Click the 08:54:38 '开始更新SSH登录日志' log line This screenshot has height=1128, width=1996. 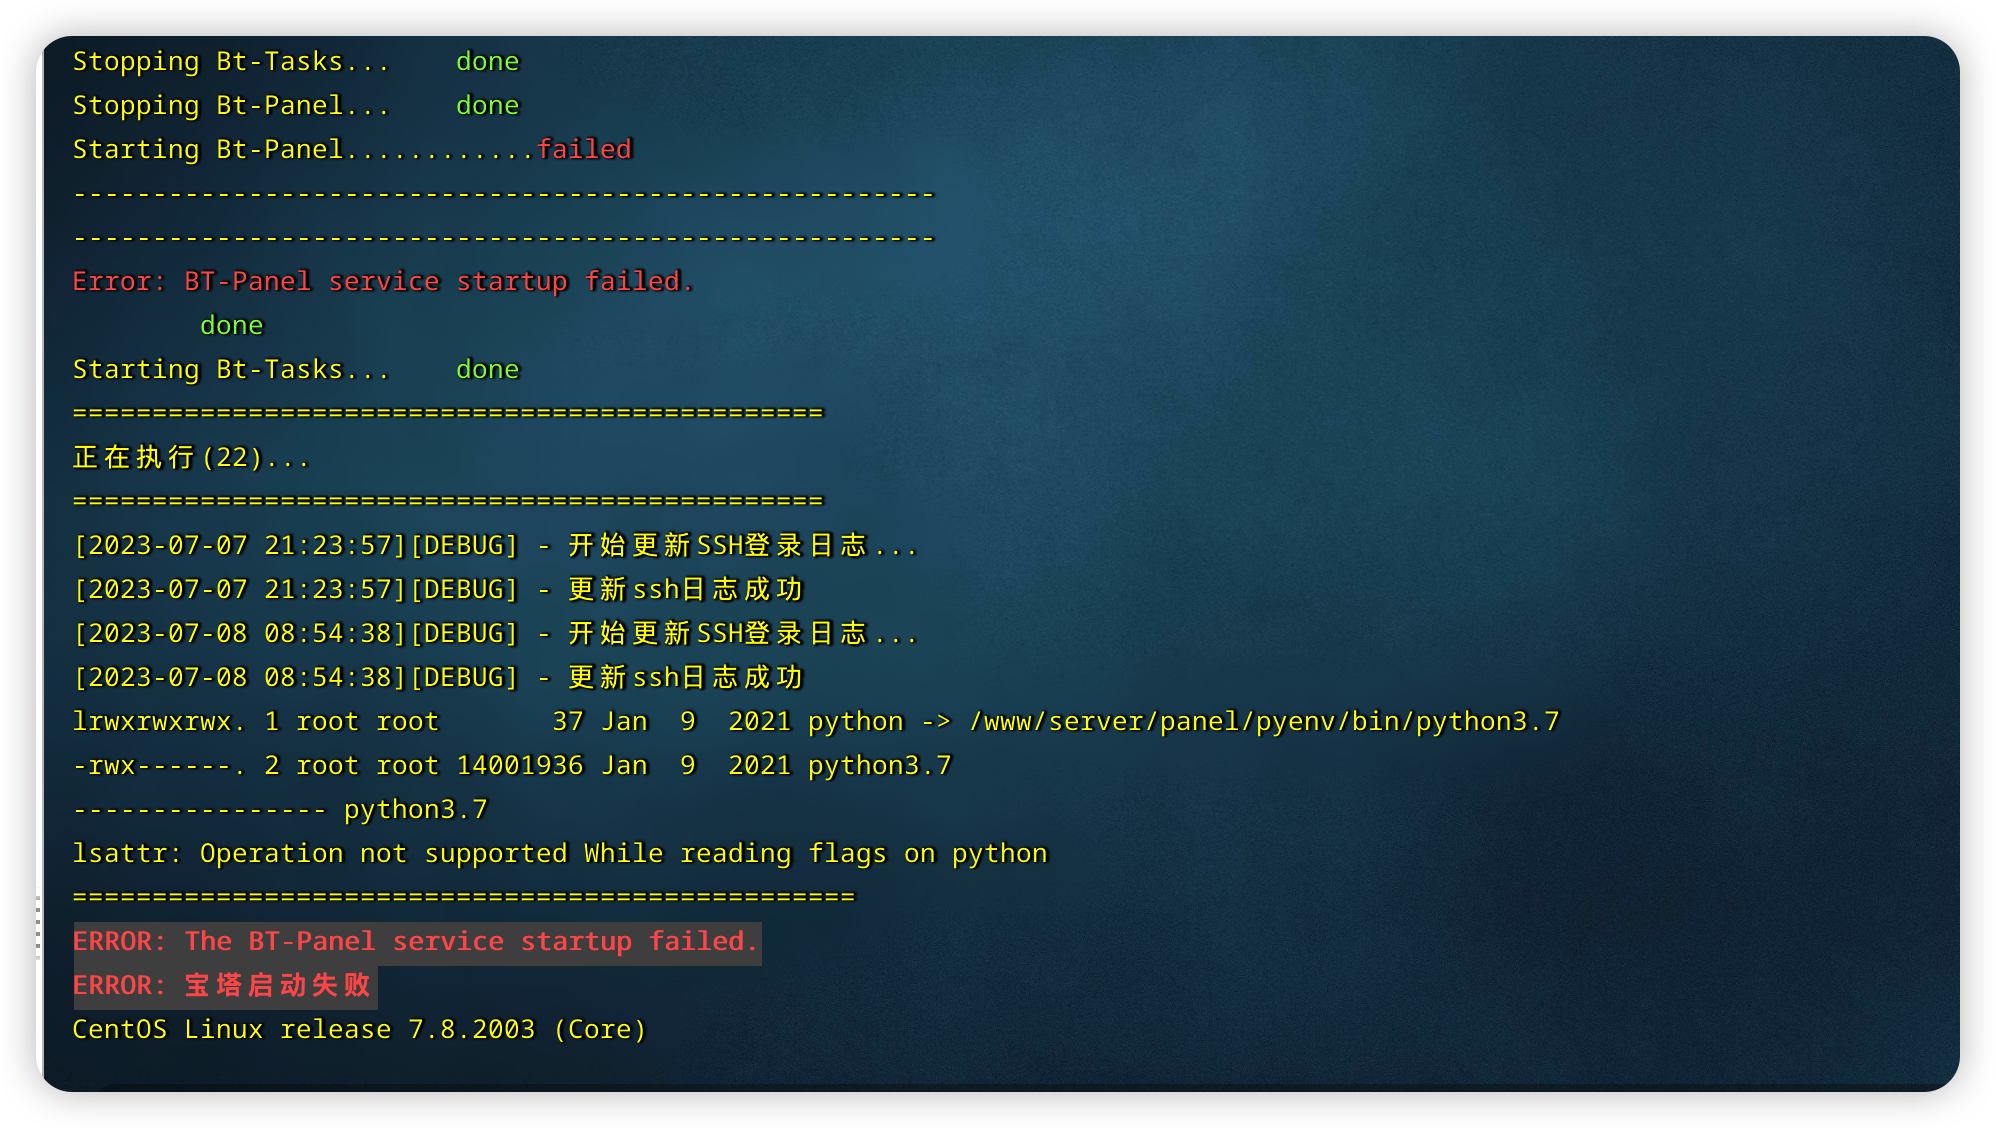pyautogui.click(x=496, y=634)
